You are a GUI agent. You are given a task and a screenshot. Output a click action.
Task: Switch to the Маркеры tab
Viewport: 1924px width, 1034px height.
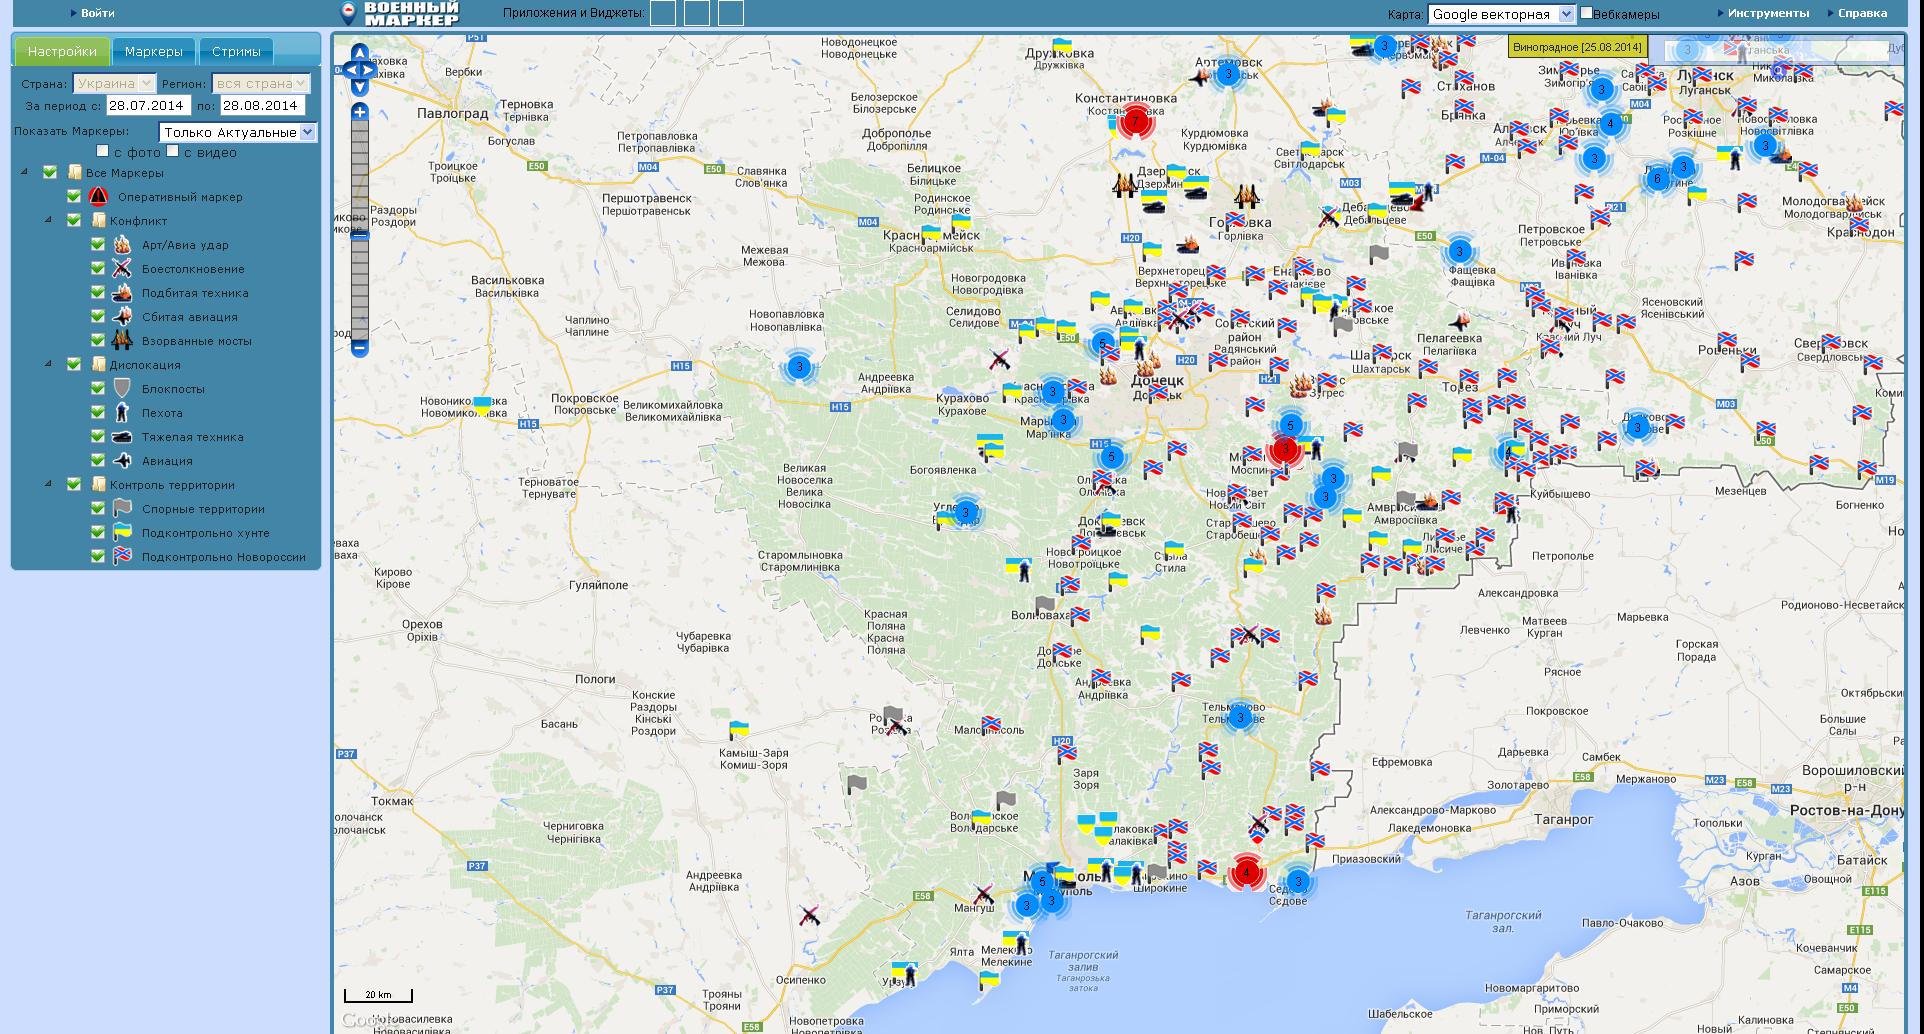(x=153, y=52)
